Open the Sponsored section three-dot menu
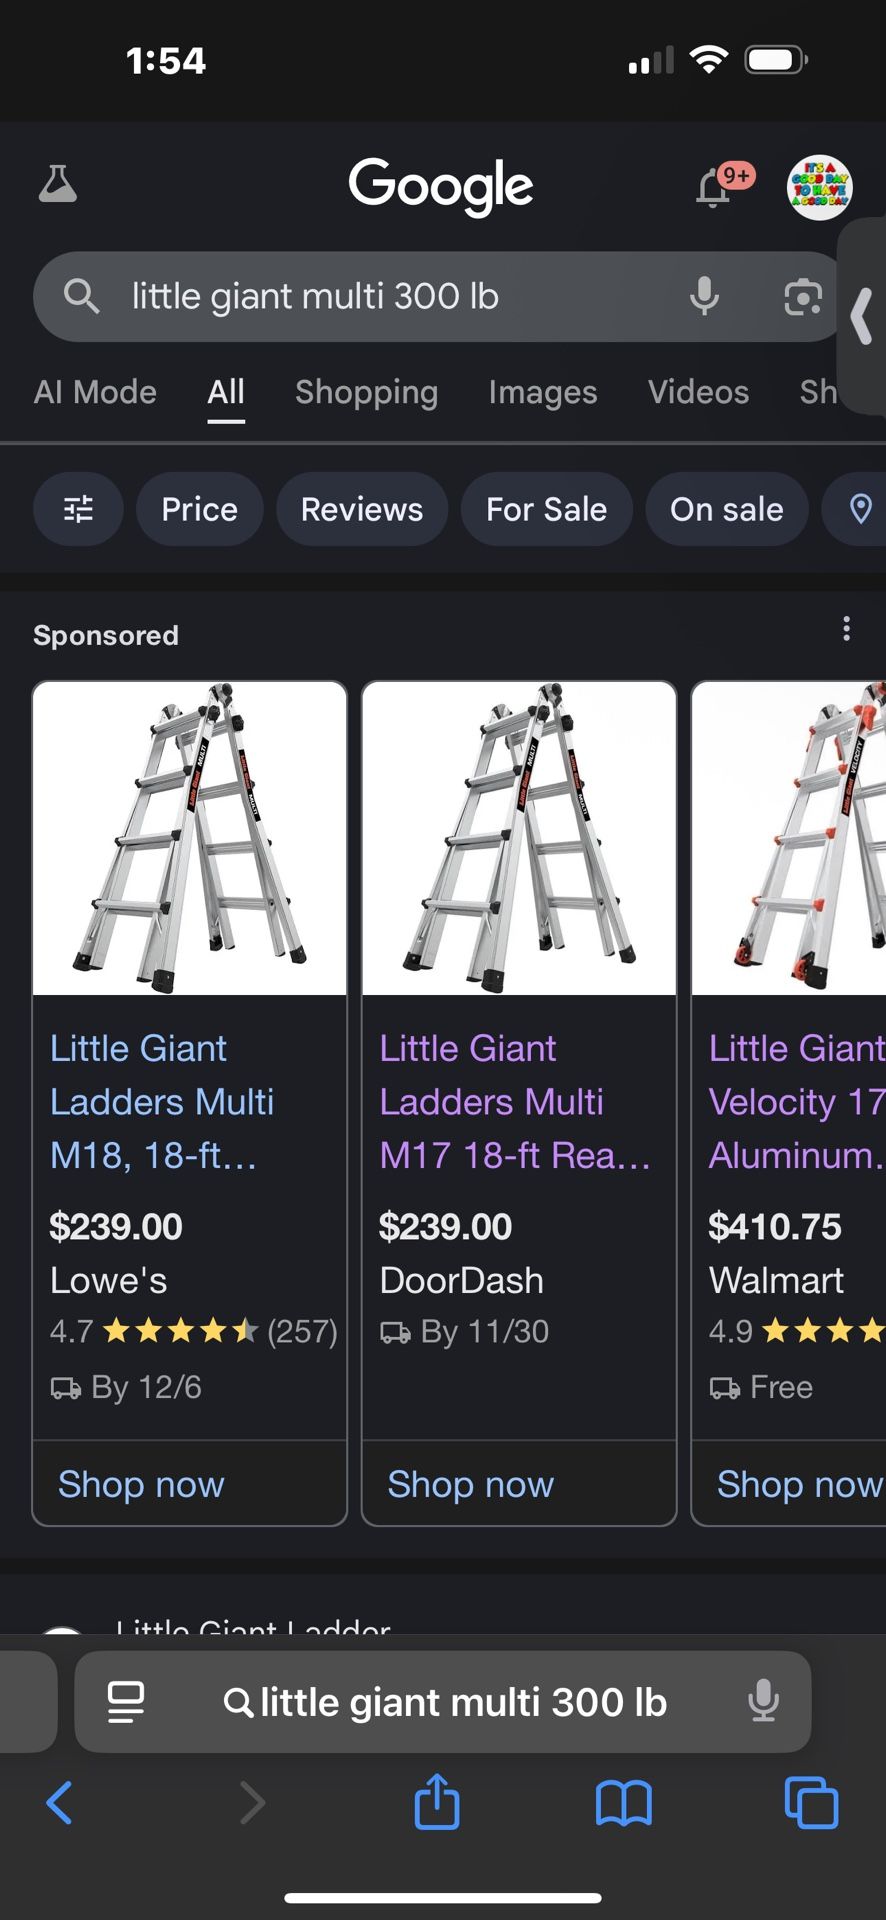The width and height of the screenshot is (886, 1920). pos(847,628)
